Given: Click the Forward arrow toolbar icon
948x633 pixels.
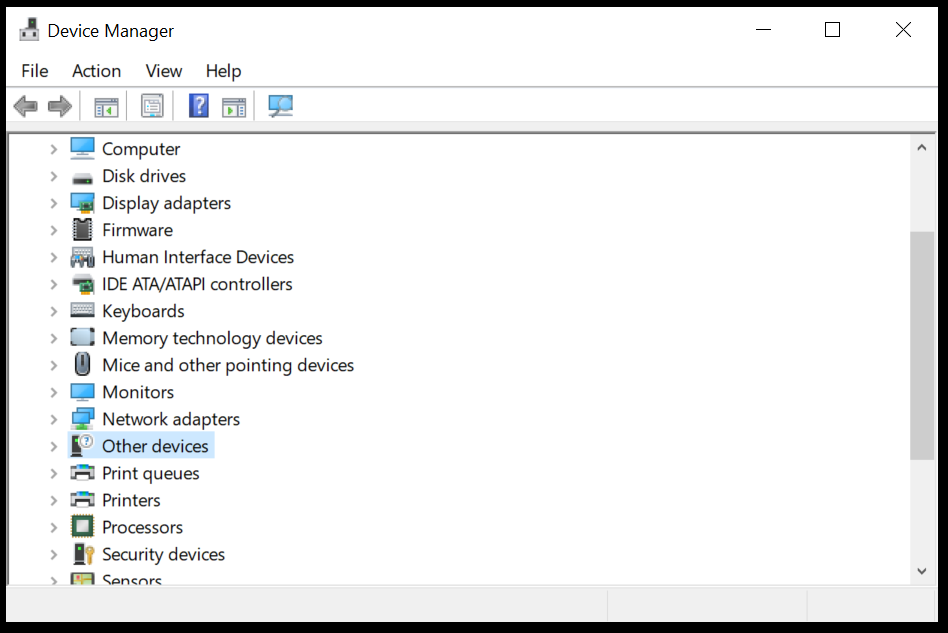Looking at the screenshot, I should coord(60,106).
